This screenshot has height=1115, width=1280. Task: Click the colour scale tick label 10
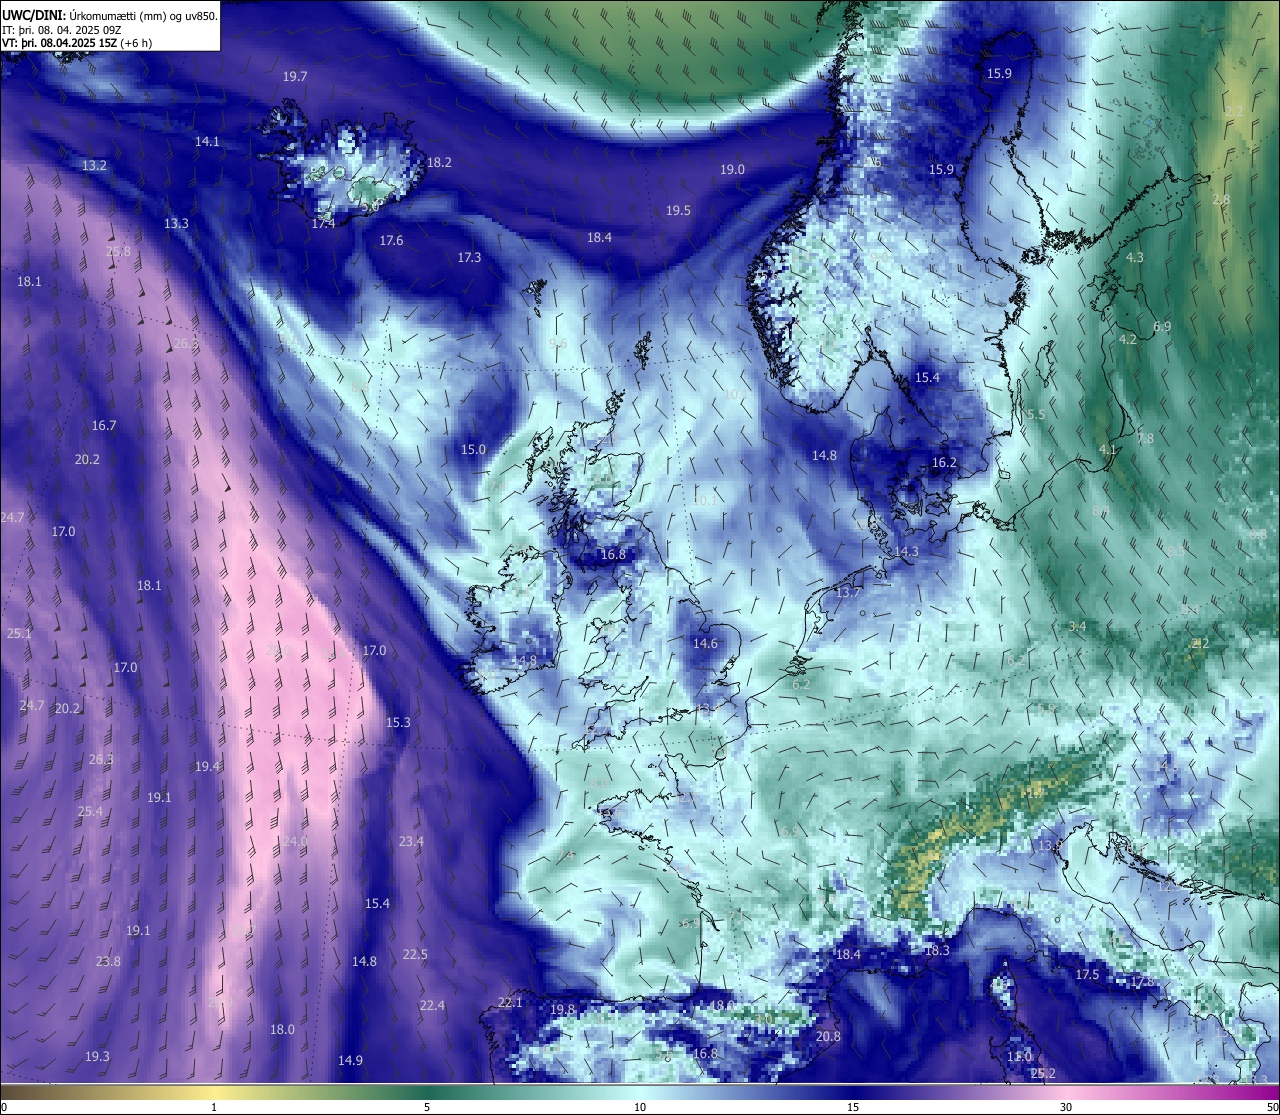(x=640, y=1107)
